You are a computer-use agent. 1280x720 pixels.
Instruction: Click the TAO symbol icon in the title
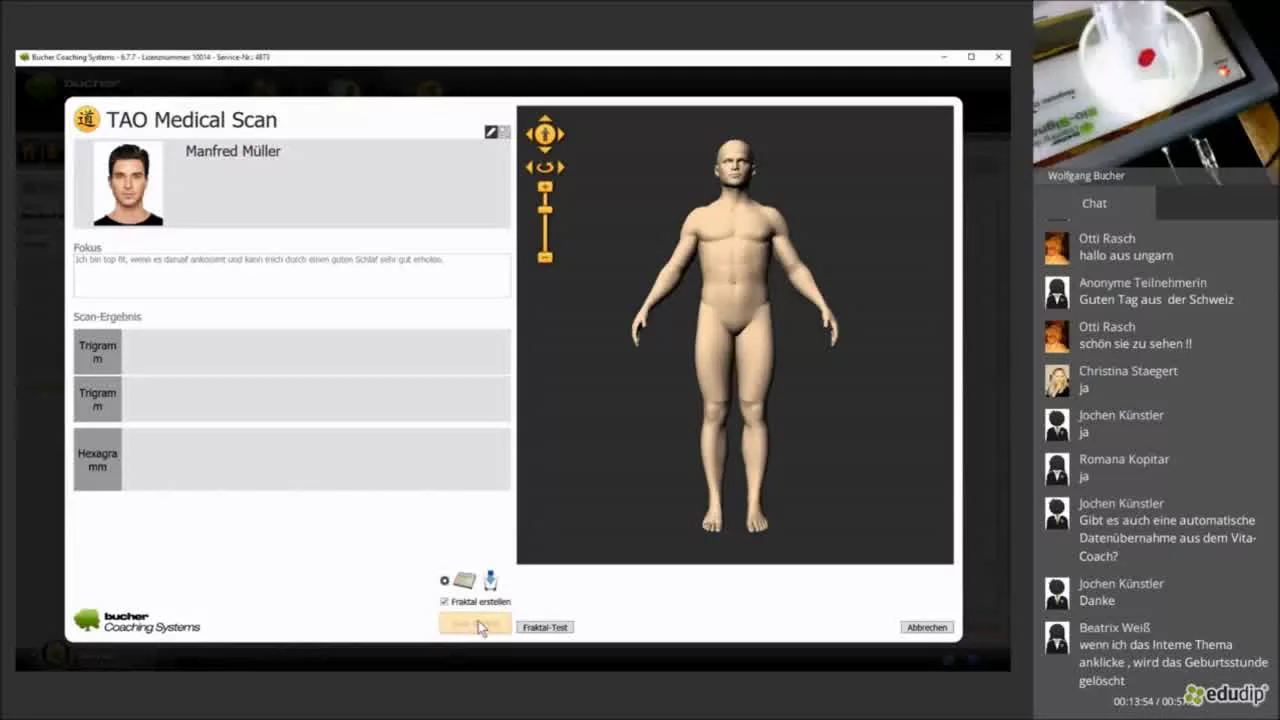point(87,119)
